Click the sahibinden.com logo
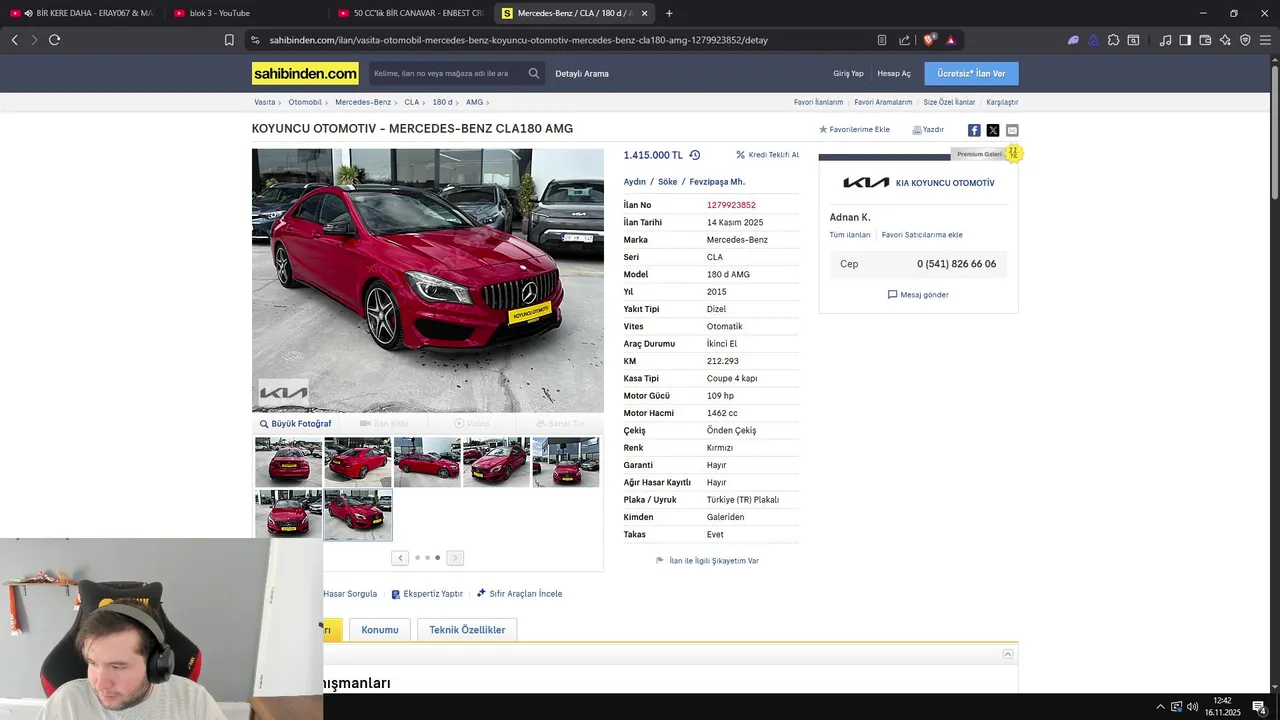This screenshot has width=1280, height=720. point(305,73)
